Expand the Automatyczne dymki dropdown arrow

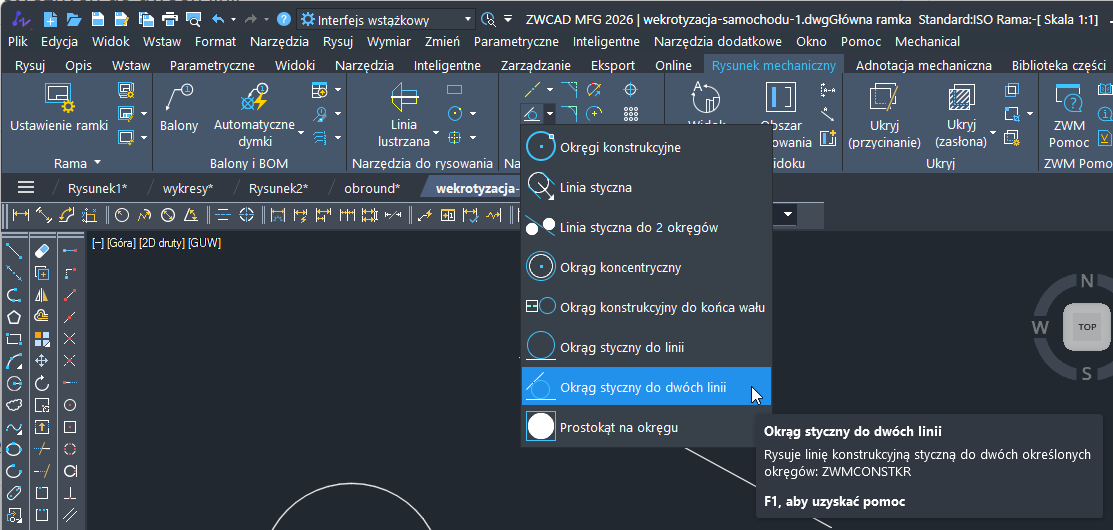click(301, 126)
